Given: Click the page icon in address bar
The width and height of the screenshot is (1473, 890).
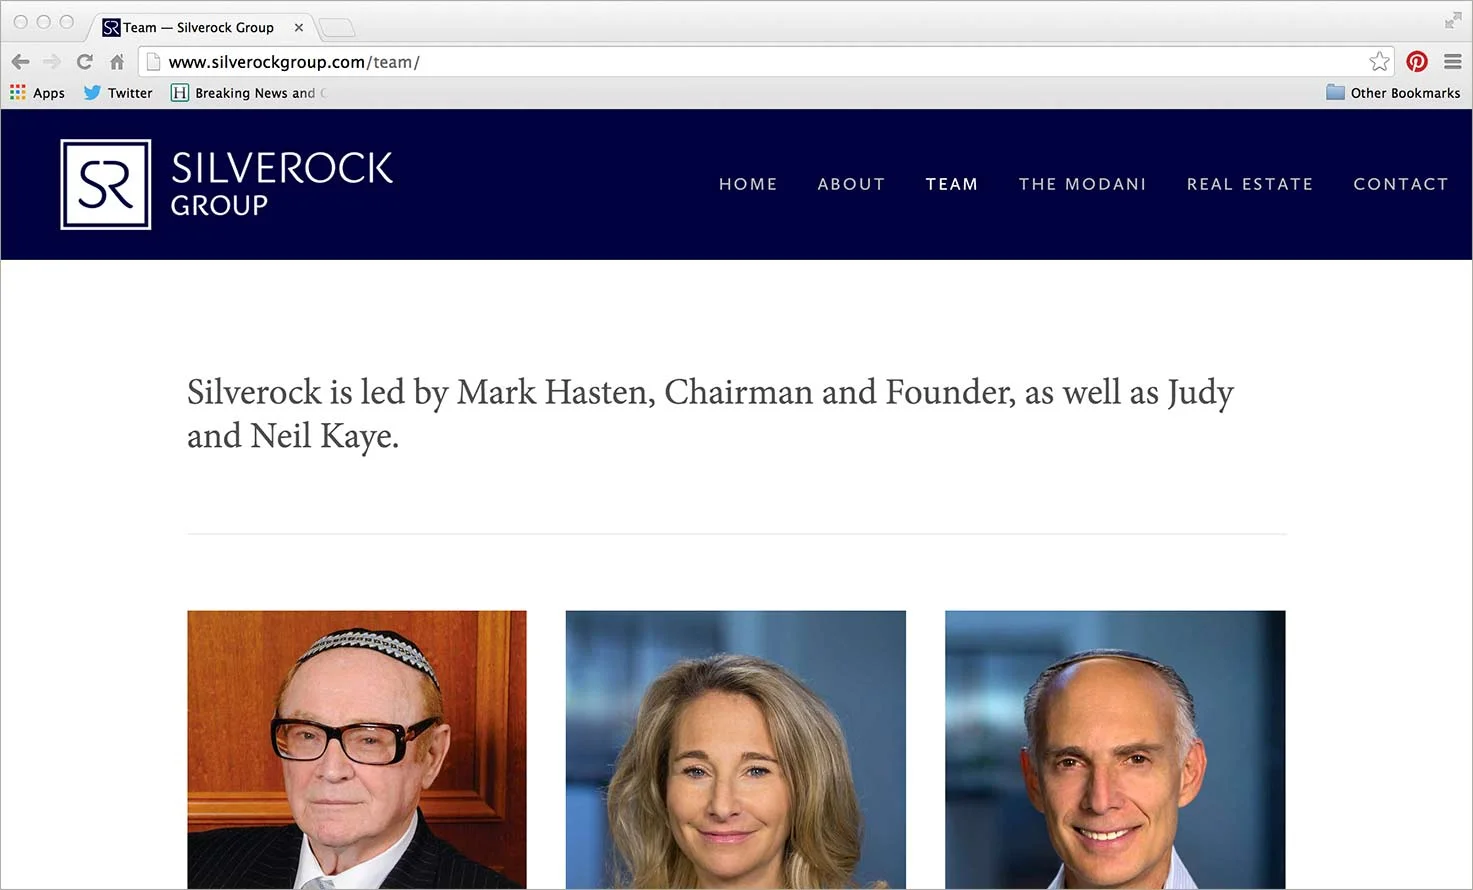Looking at the screenshot, I should [x=153, y=62].
